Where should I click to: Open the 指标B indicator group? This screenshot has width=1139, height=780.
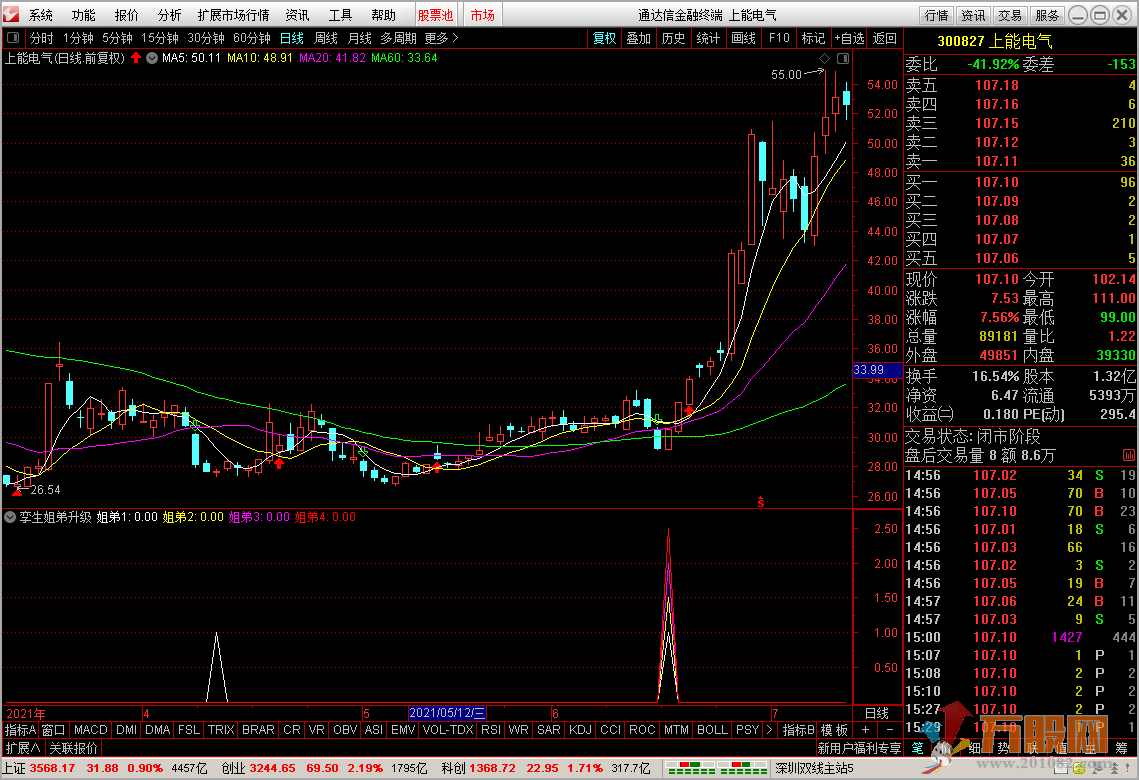coord(798,730)
